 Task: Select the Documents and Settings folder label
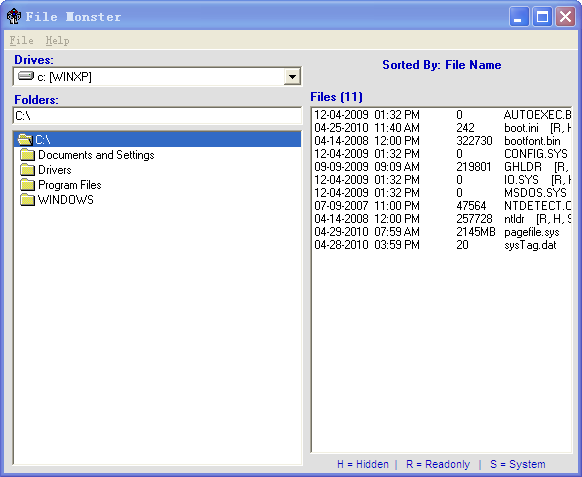click(96, 155)
